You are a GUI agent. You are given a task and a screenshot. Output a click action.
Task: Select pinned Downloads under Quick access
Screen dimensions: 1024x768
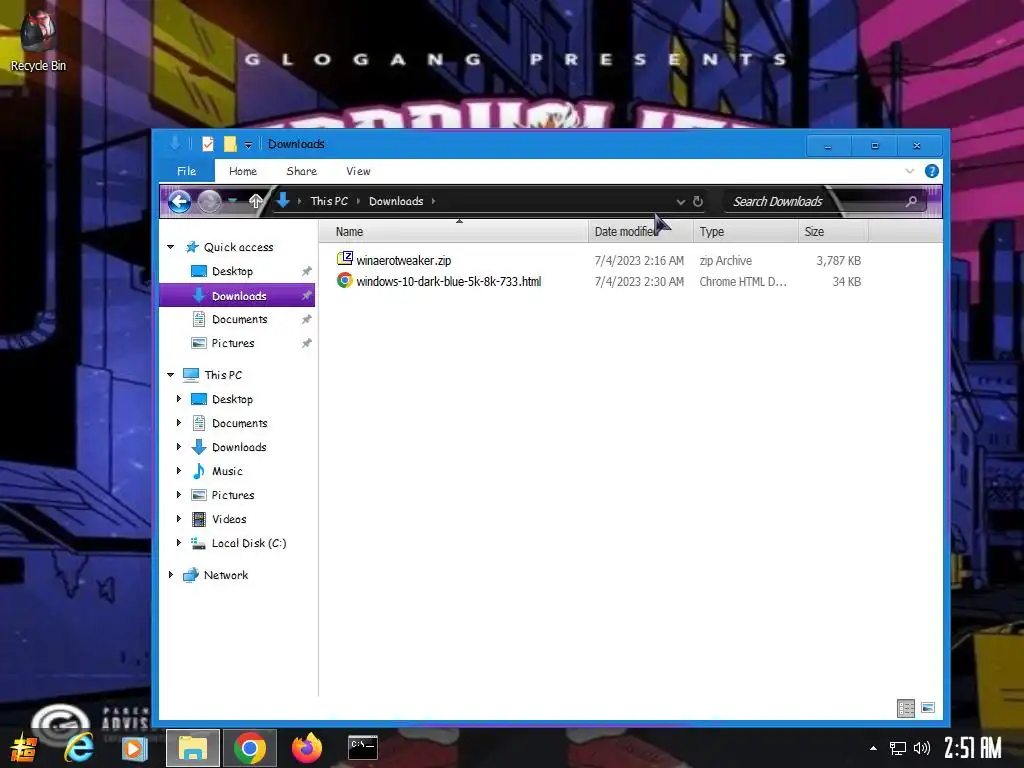(239, 296)
